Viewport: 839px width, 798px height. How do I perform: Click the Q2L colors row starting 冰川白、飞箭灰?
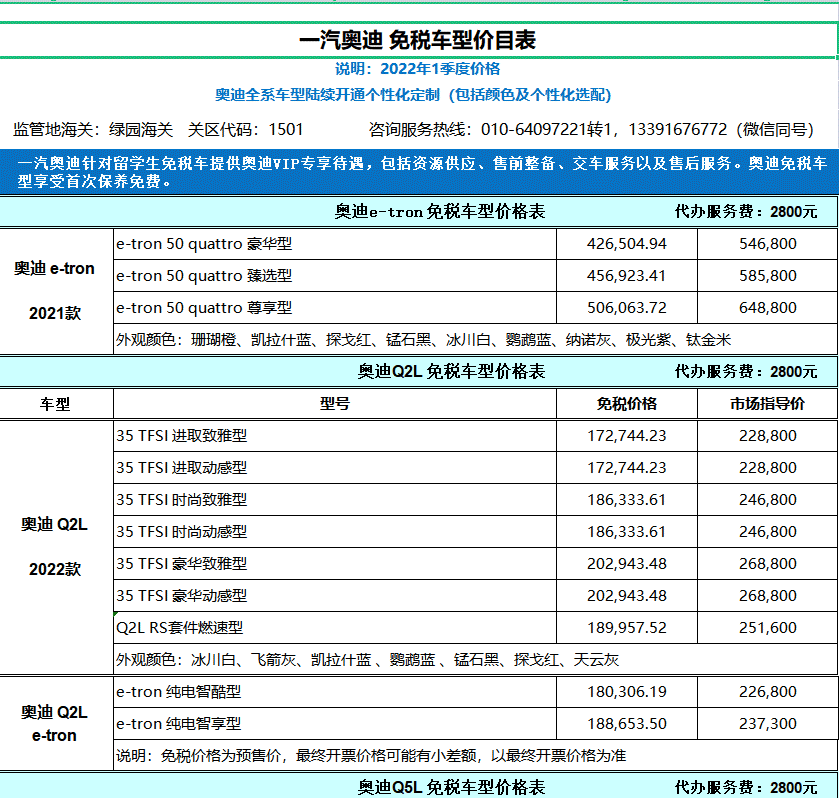476,660
